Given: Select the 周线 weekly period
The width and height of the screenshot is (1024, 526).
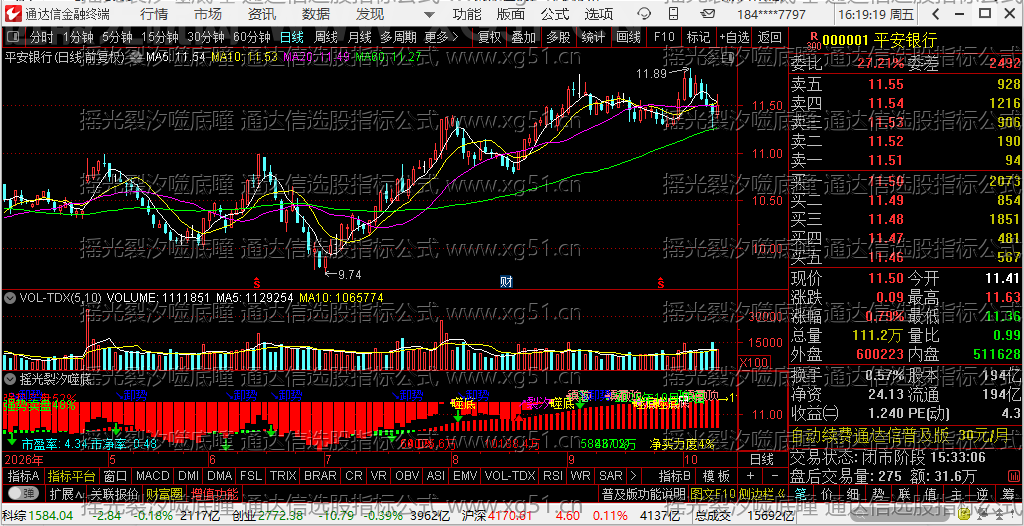Looking at the screenshot, I should tap(326, 37).
